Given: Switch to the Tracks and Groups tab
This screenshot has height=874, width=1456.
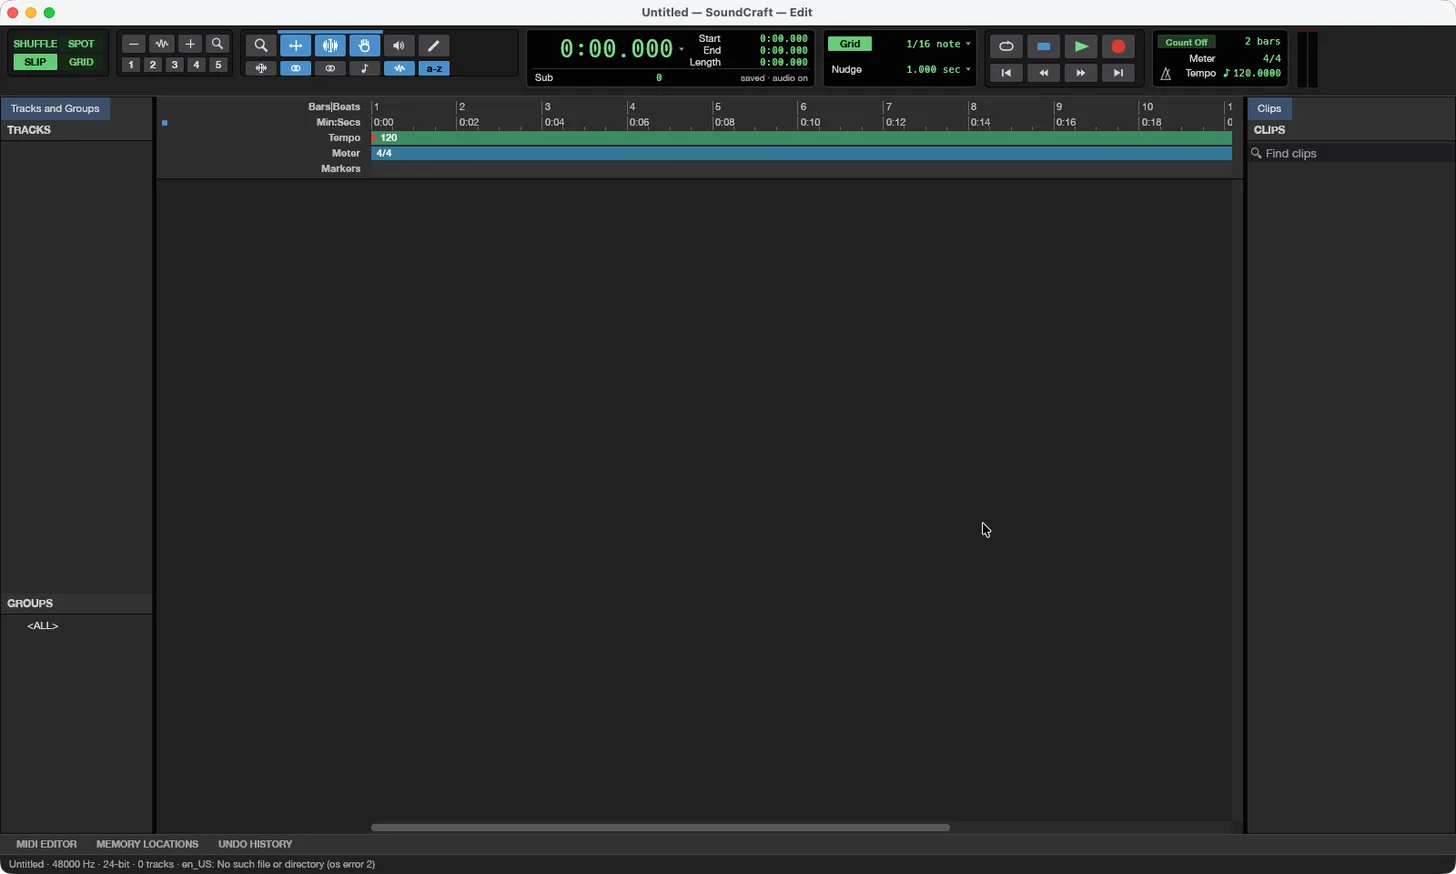Looking at the screenshot, I should click(x=55, y=108).
